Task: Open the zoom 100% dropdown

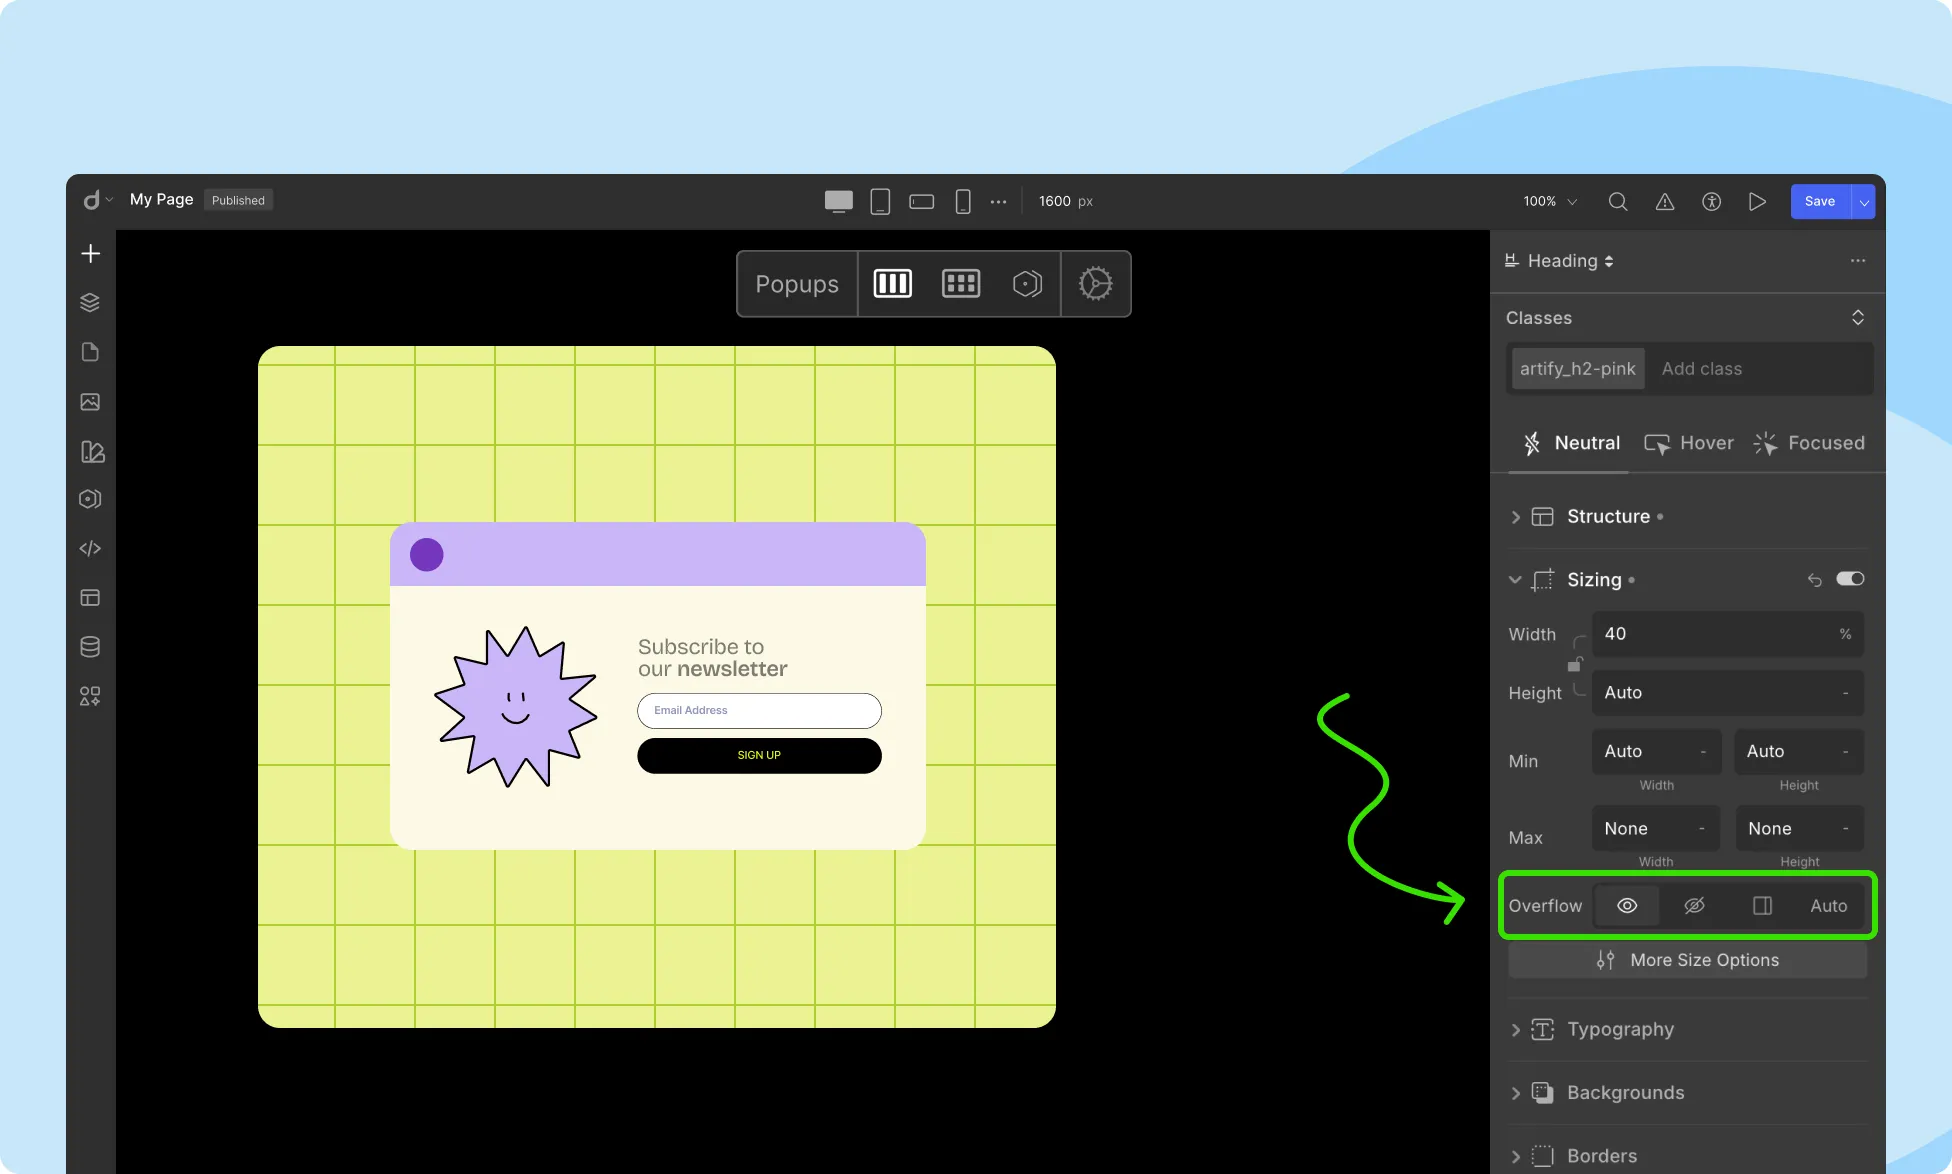Action: tap(1550, 201)
